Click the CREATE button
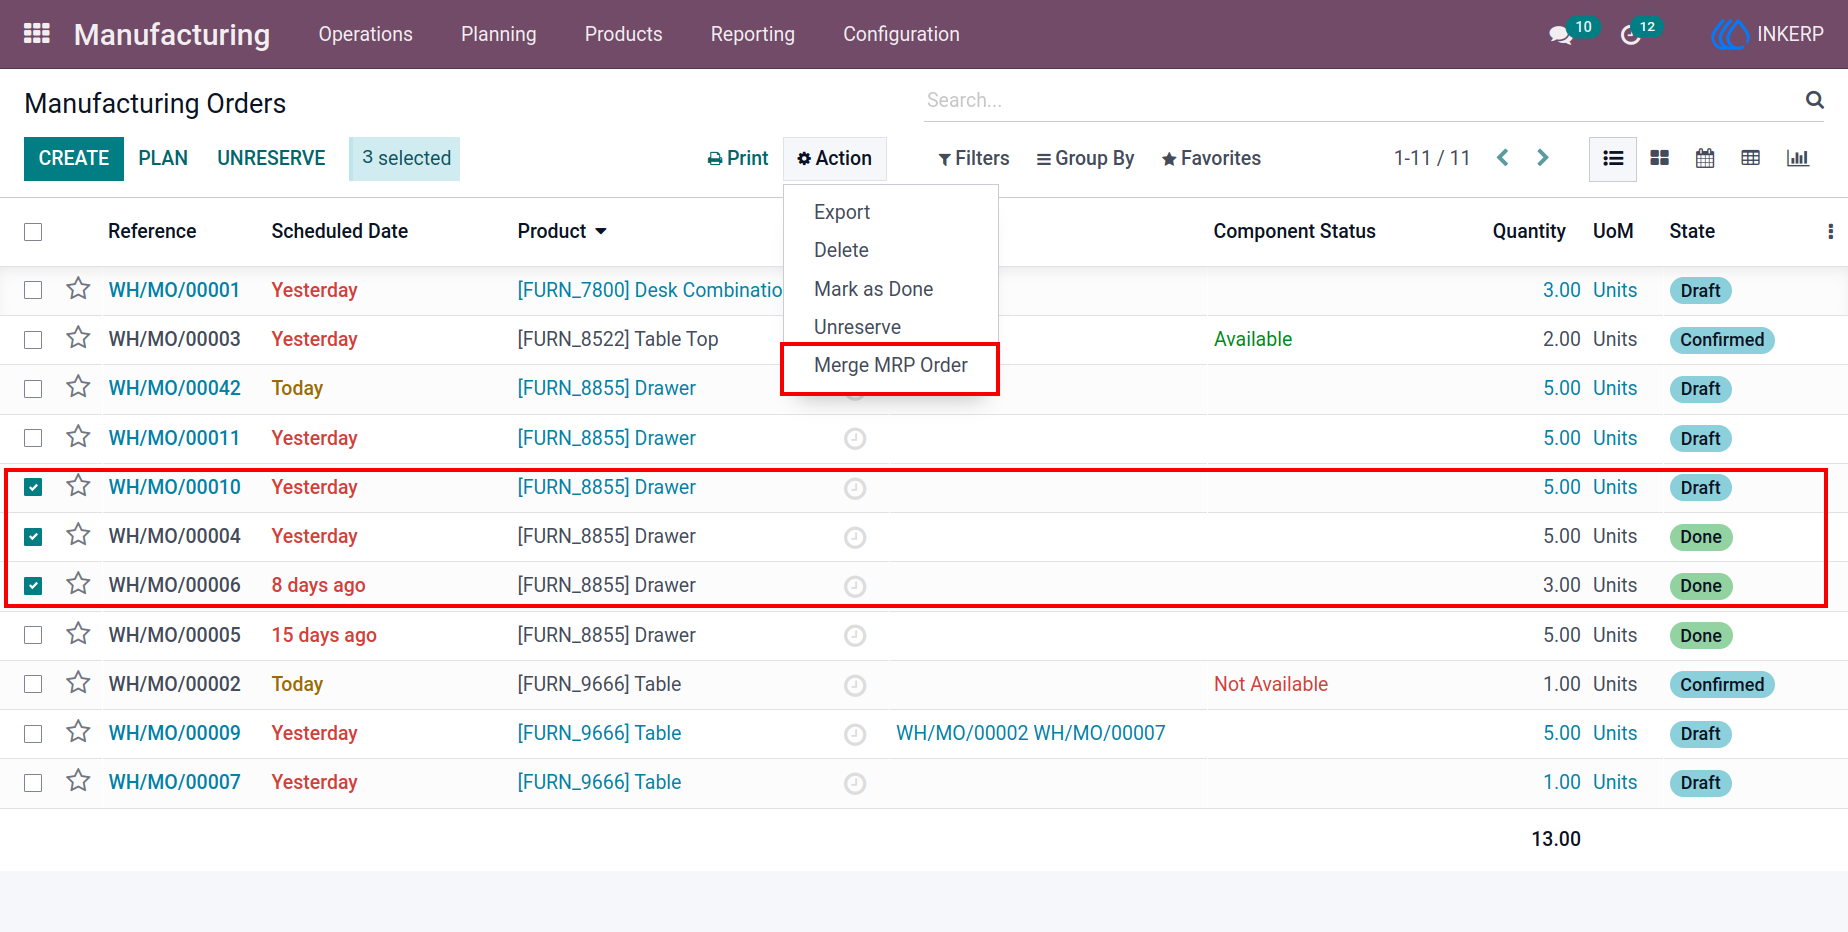This screenshot has height=932, width=1848. (x=74, y=159)
